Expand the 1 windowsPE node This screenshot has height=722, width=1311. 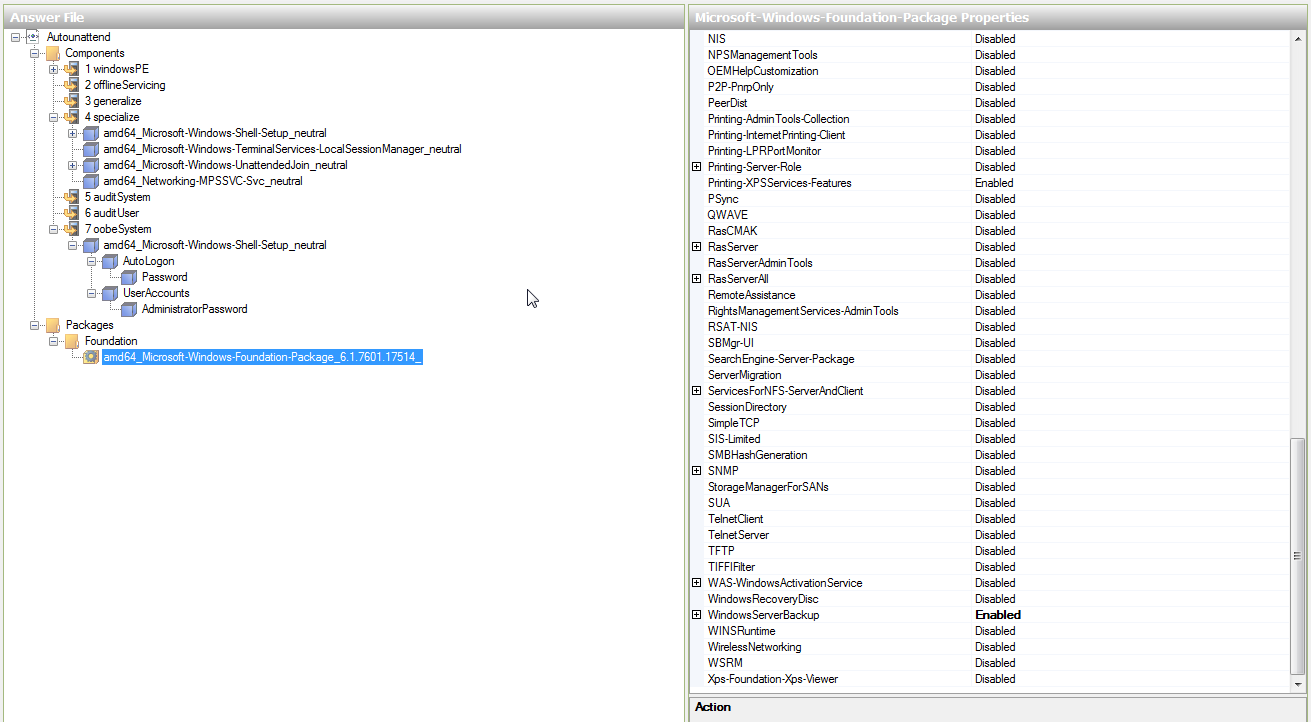pyautogui.click(x=53, y=69)
